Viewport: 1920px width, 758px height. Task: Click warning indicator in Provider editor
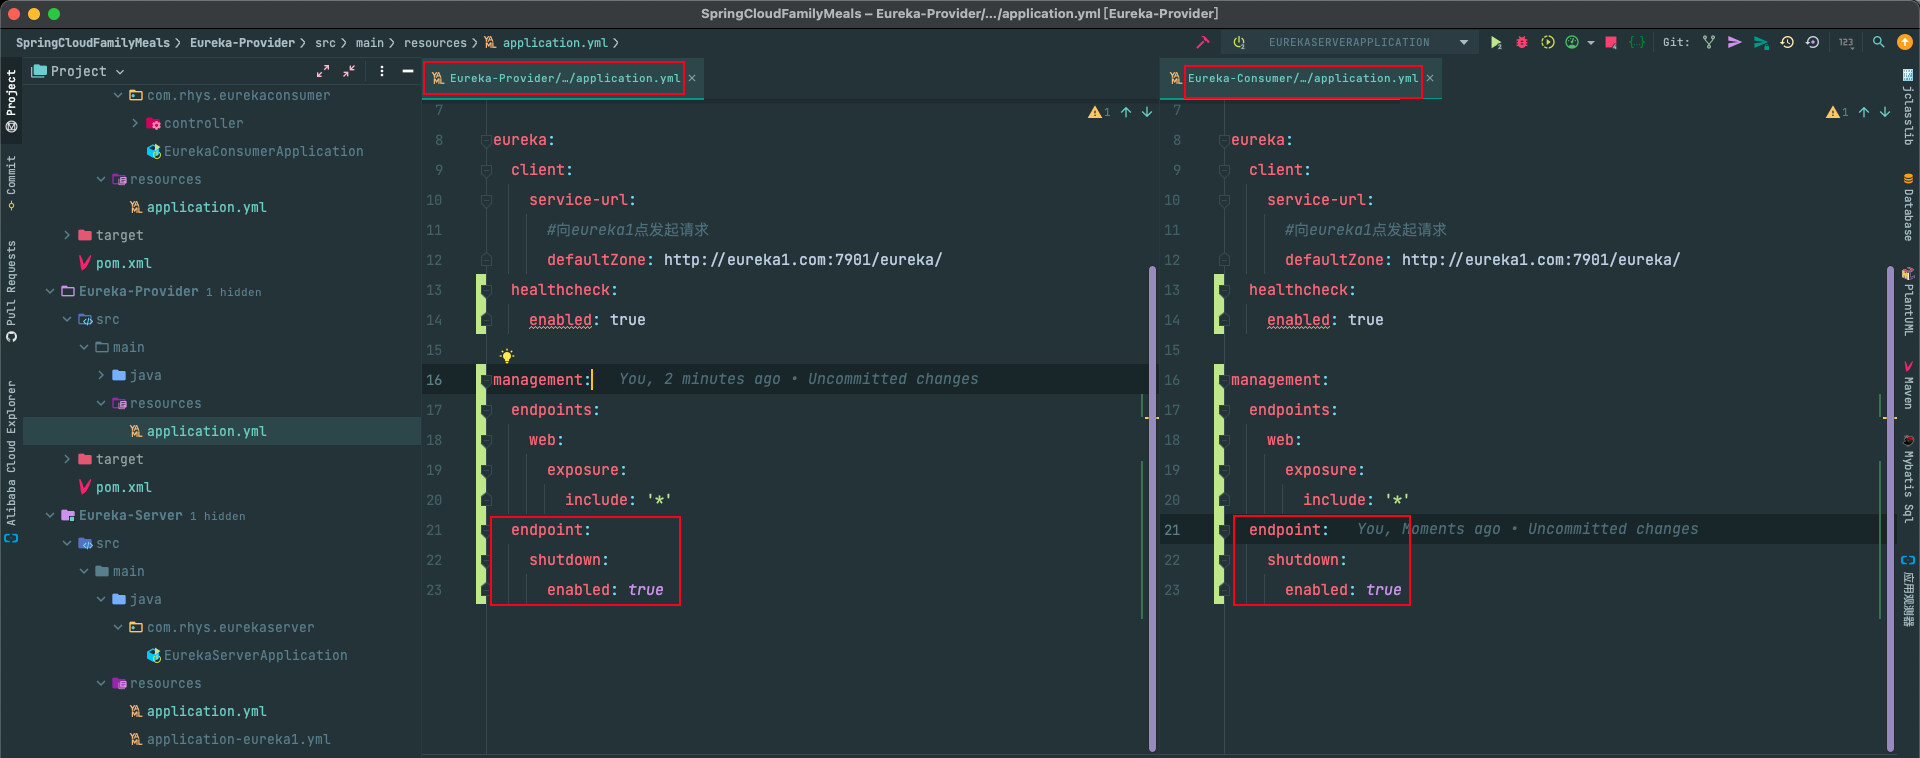[1099, 112]
